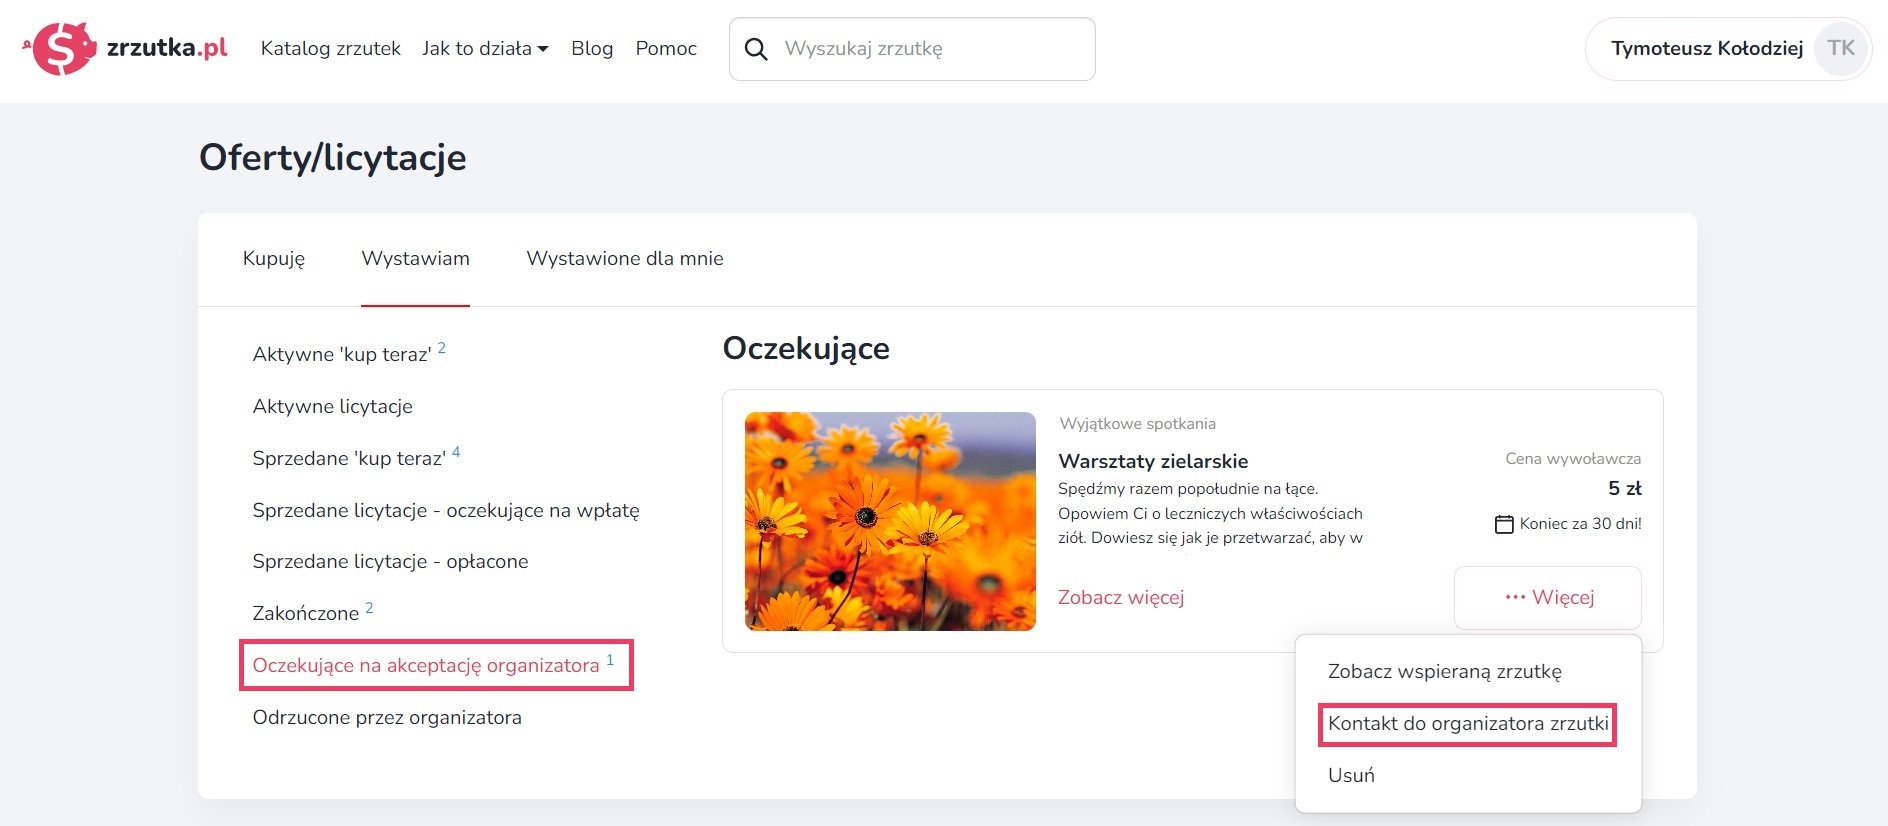Choose Zobacz wspieraną zrzutkę in menu
1888x826 pixels.
pyautogui.click(x=1444, y=672)
